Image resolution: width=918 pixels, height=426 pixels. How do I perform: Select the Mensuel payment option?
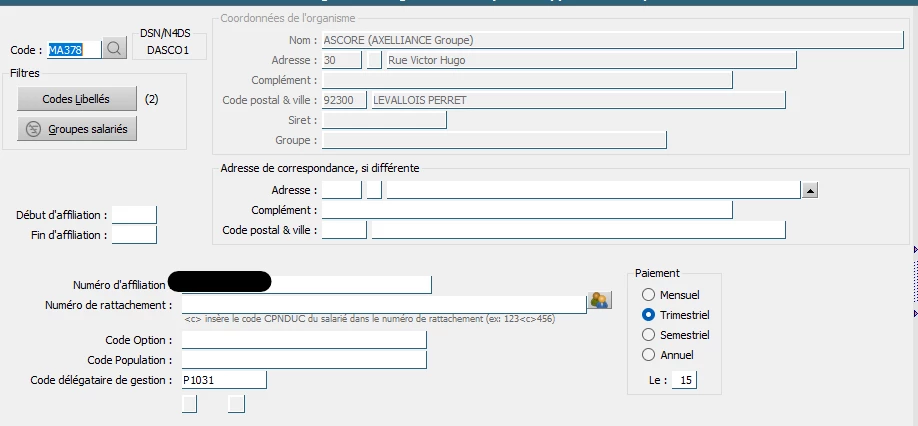pyautogui.click(x=648, y=295)
